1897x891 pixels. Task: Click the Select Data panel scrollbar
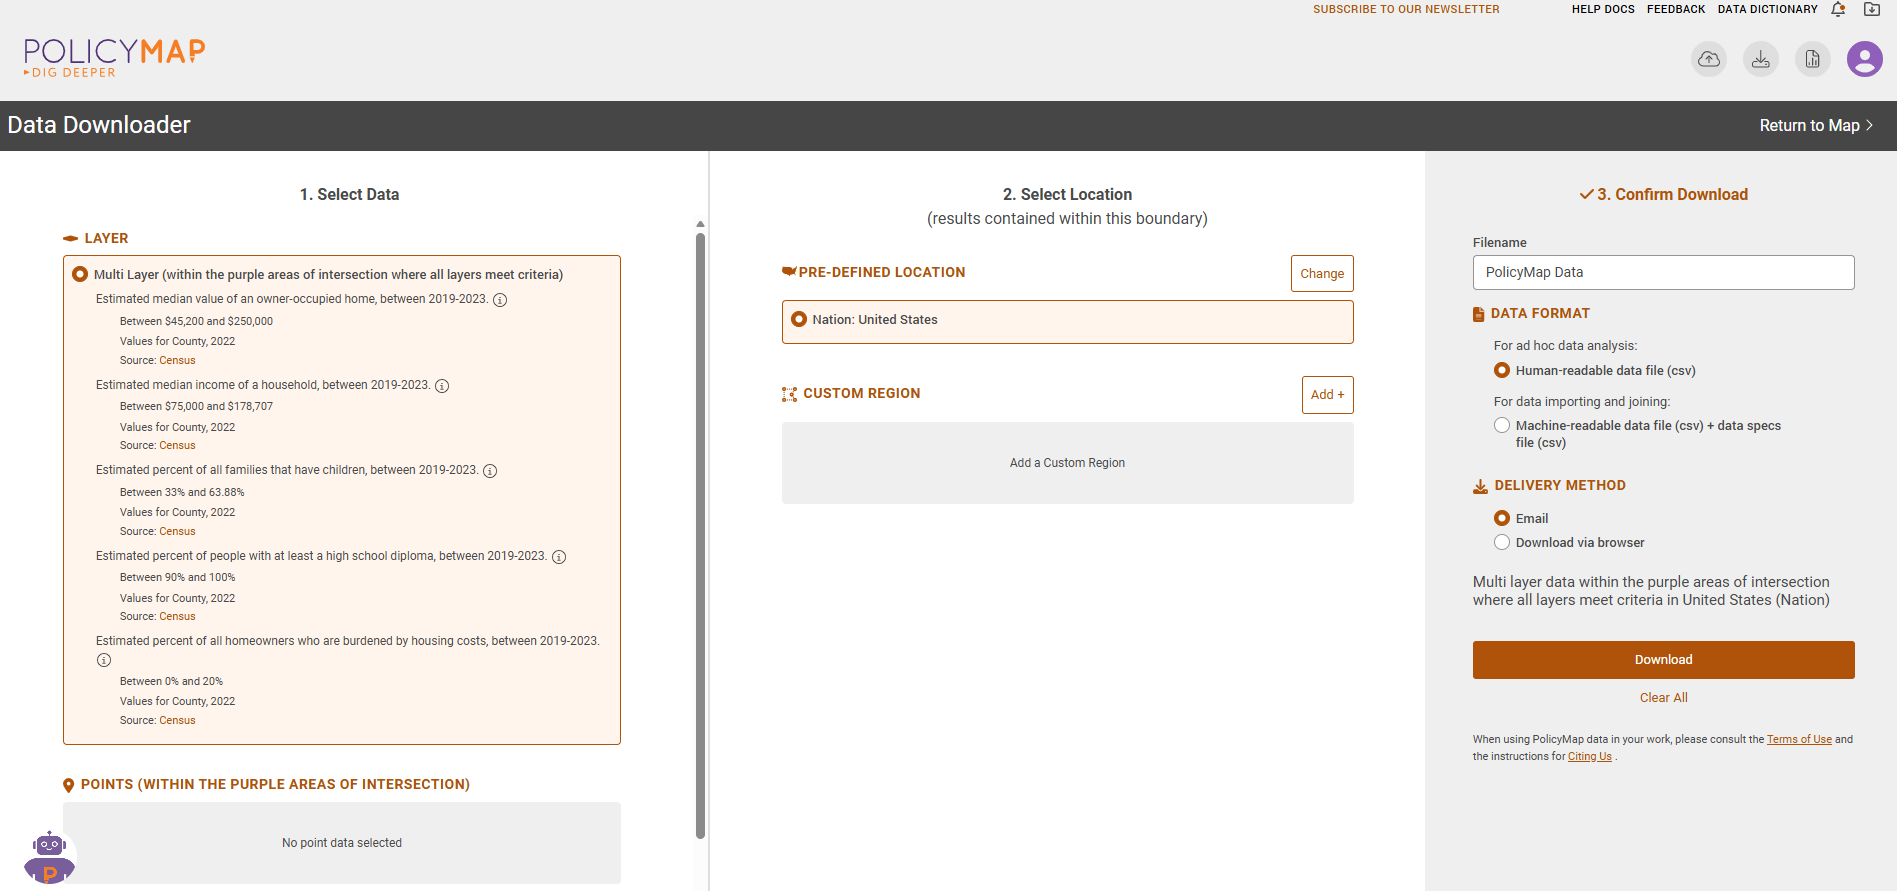(700, 535)
